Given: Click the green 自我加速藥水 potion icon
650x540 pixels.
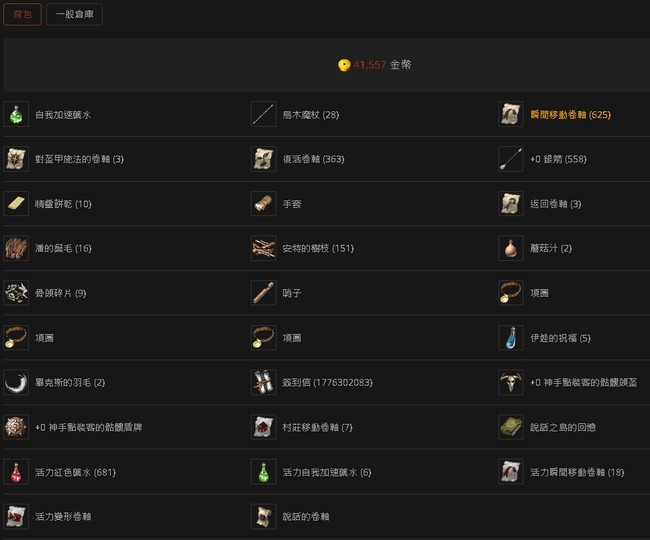Looking at the screenshot, I should pyautogui.click(x=16, y=114).
